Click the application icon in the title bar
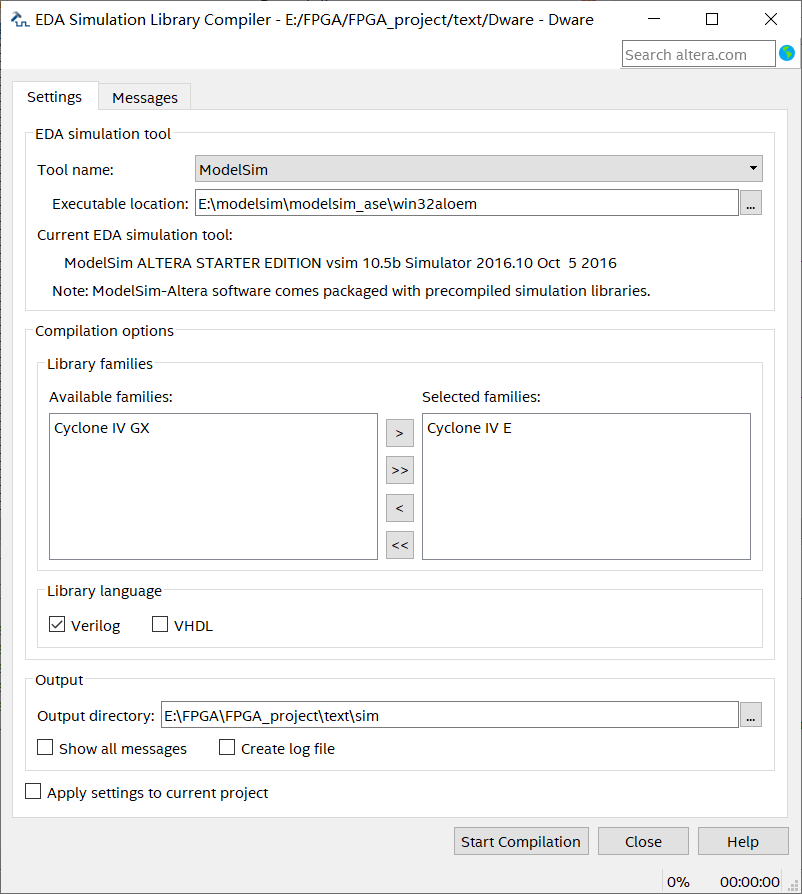Screen dimensions: 802x894 coord(19,19)
